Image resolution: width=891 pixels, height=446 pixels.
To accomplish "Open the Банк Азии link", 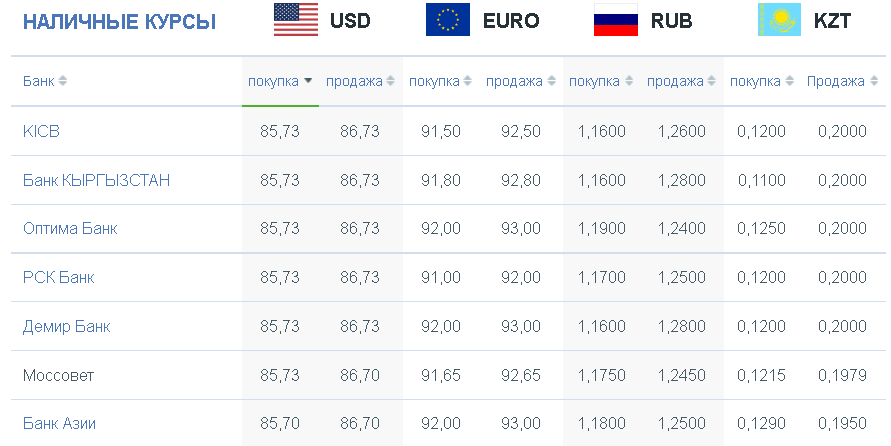I will pyautogui.click(x=59, y=423).
